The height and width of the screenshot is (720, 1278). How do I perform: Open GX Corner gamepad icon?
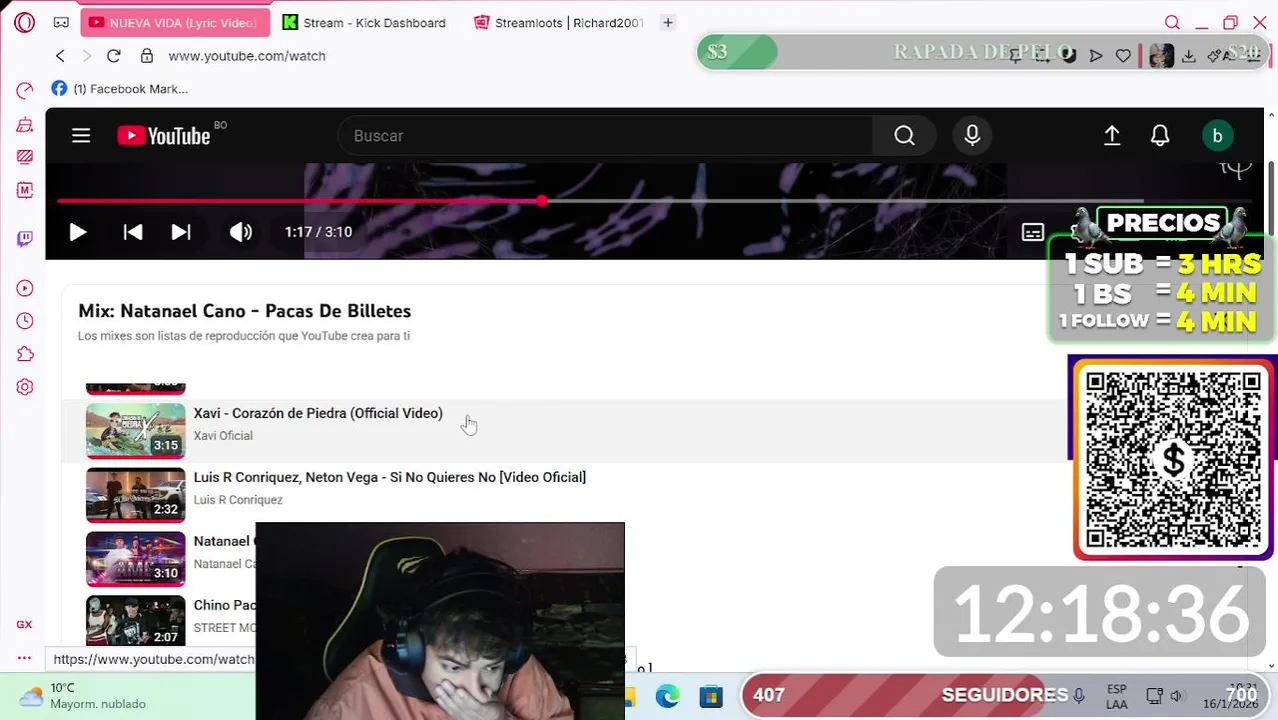point(61,22)
